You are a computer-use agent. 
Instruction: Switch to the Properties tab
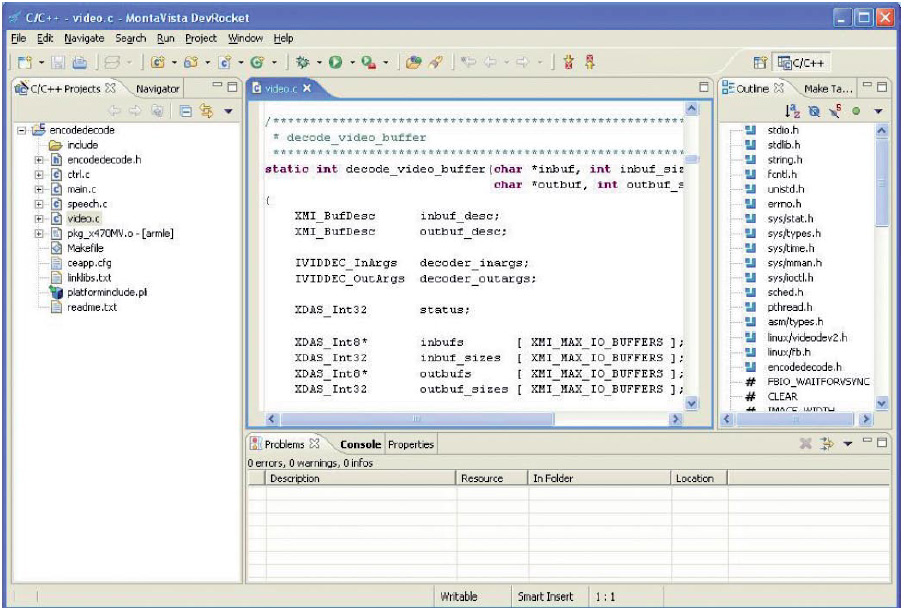[x=411, y=444]
